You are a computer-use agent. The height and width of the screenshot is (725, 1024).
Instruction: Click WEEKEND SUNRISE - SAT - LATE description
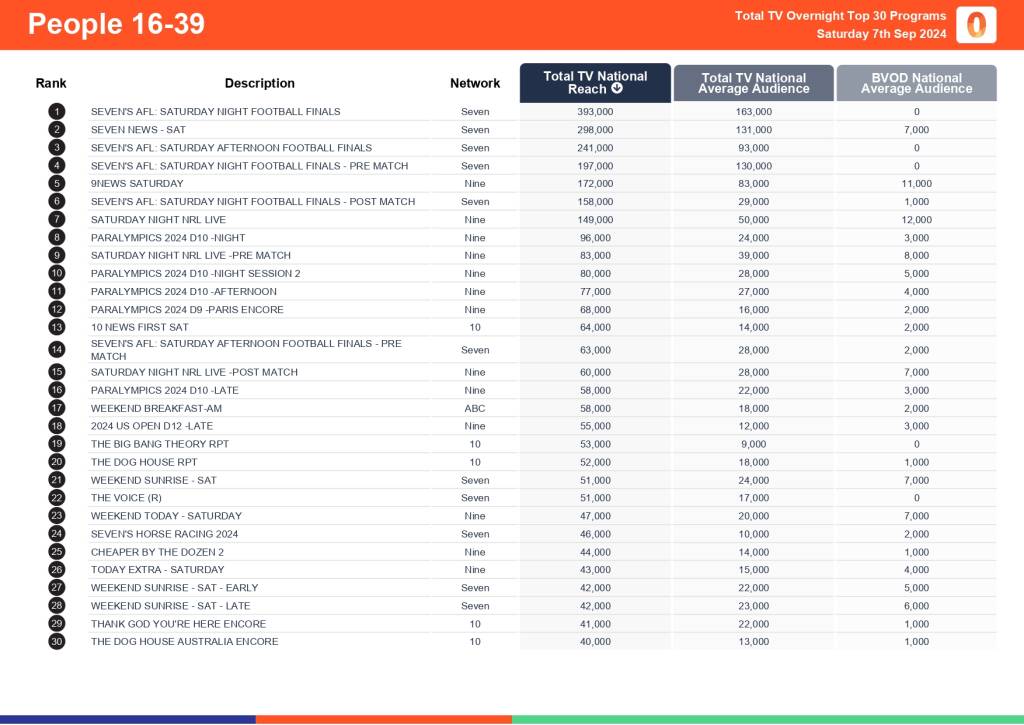tap(170, 605)
